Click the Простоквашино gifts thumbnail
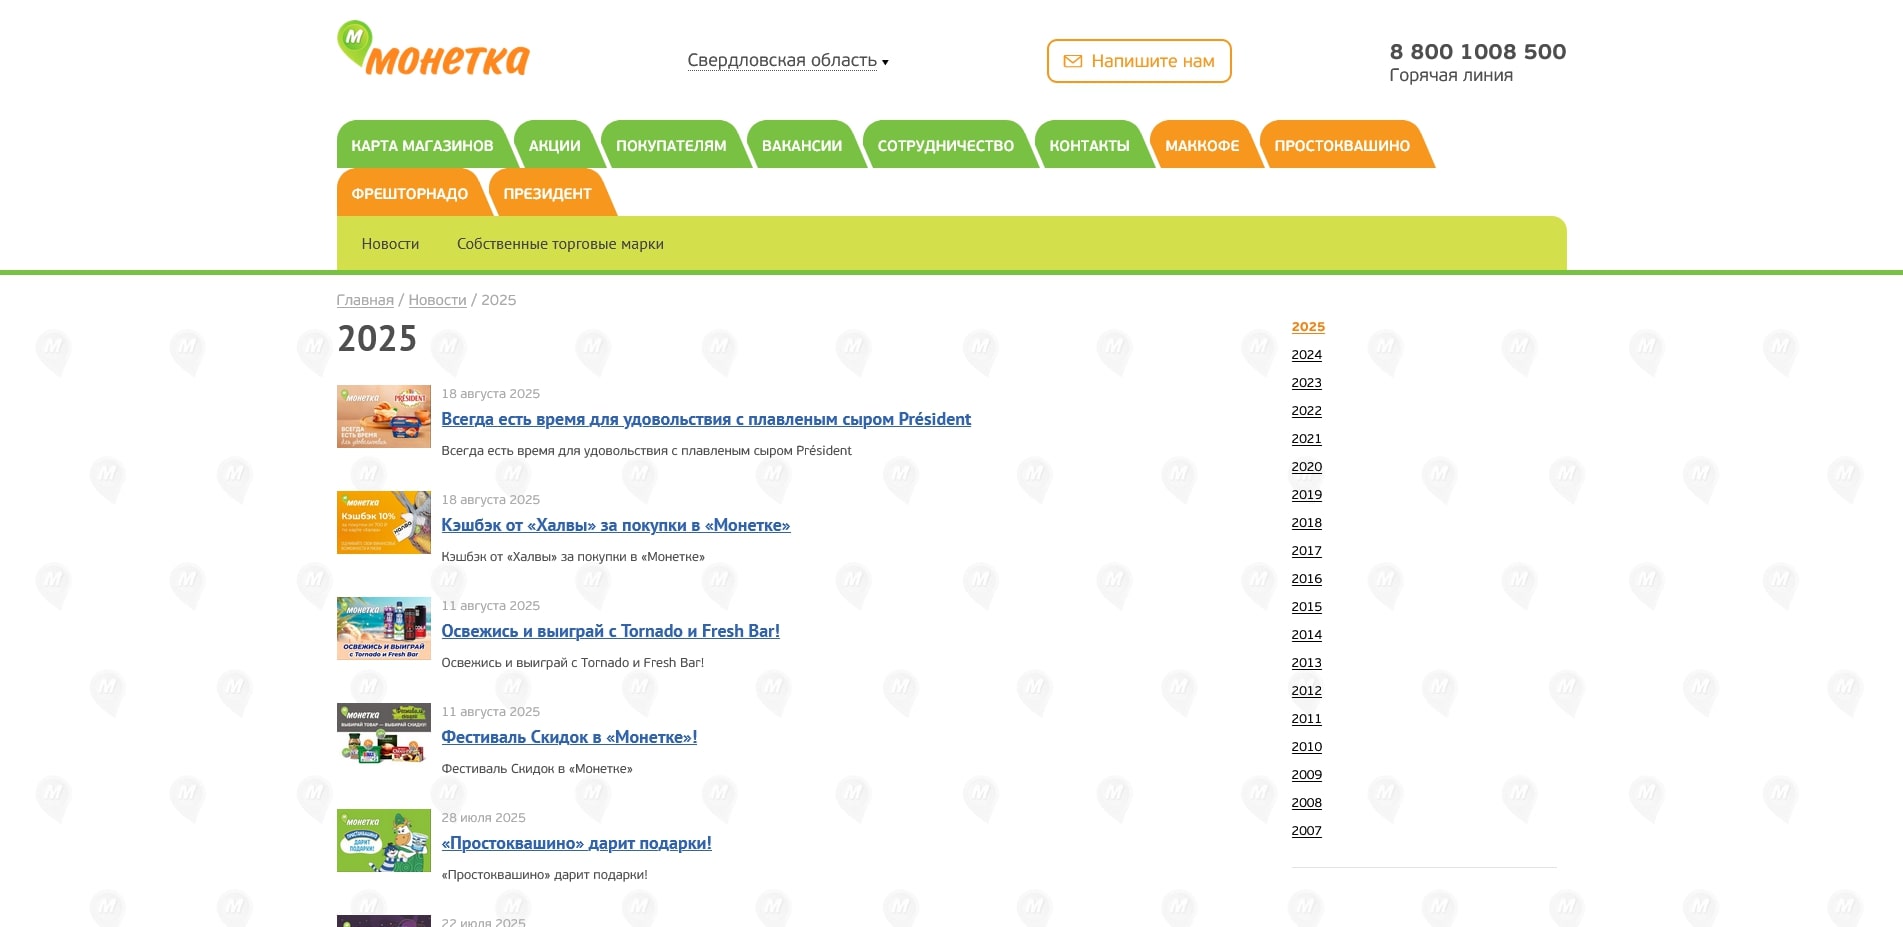 pos(384,840)
